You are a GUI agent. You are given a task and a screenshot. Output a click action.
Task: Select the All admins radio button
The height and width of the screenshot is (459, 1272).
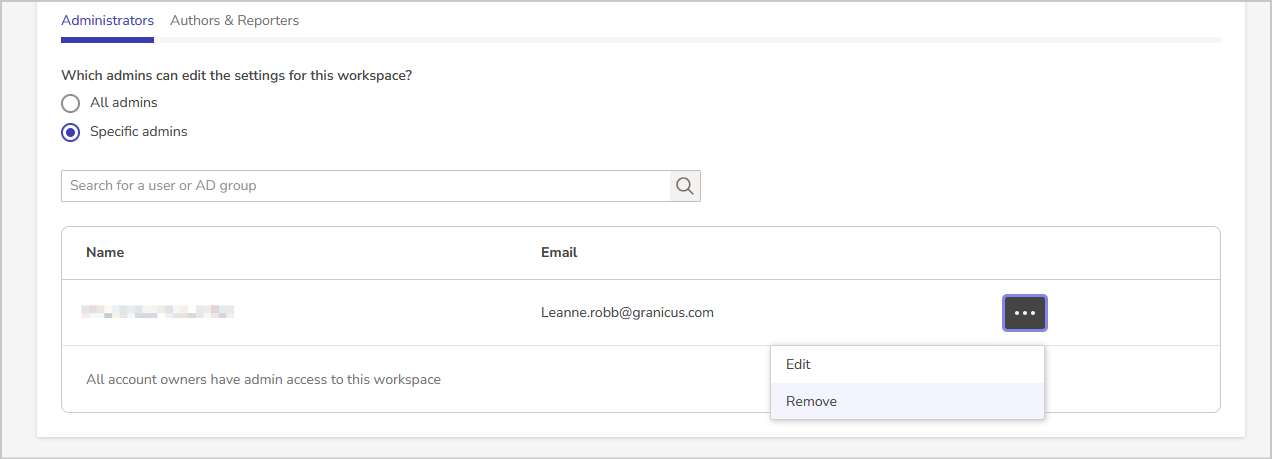pyautogui.click(x=70, y=103)
